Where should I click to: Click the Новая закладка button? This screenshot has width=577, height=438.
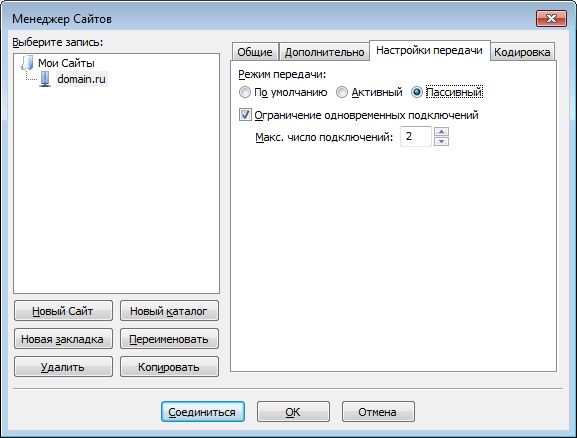63,339
